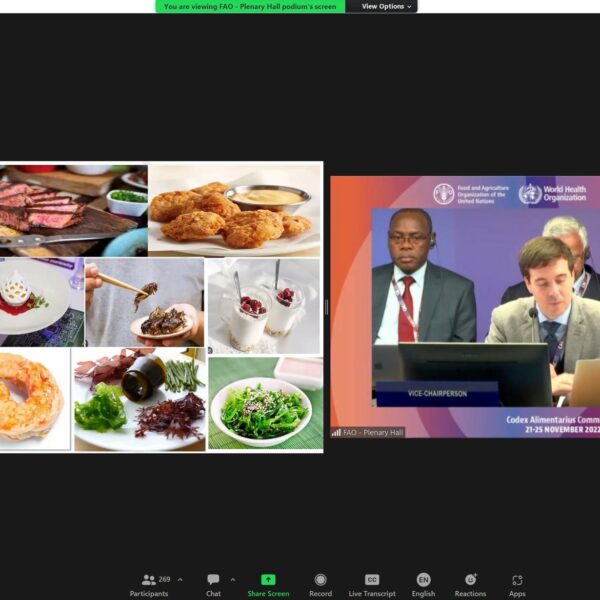Click the insects with chopsticks image

click(145, 302)
